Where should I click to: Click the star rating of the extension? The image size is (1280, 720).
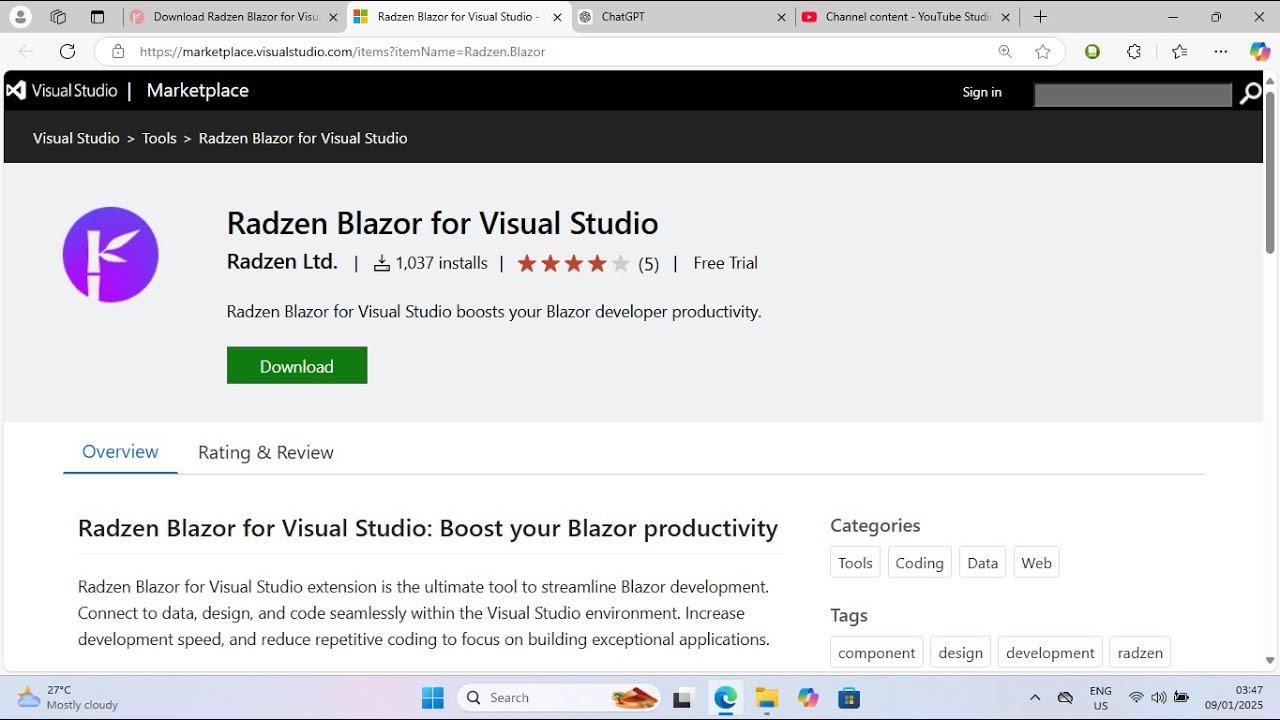click(573, 264)
